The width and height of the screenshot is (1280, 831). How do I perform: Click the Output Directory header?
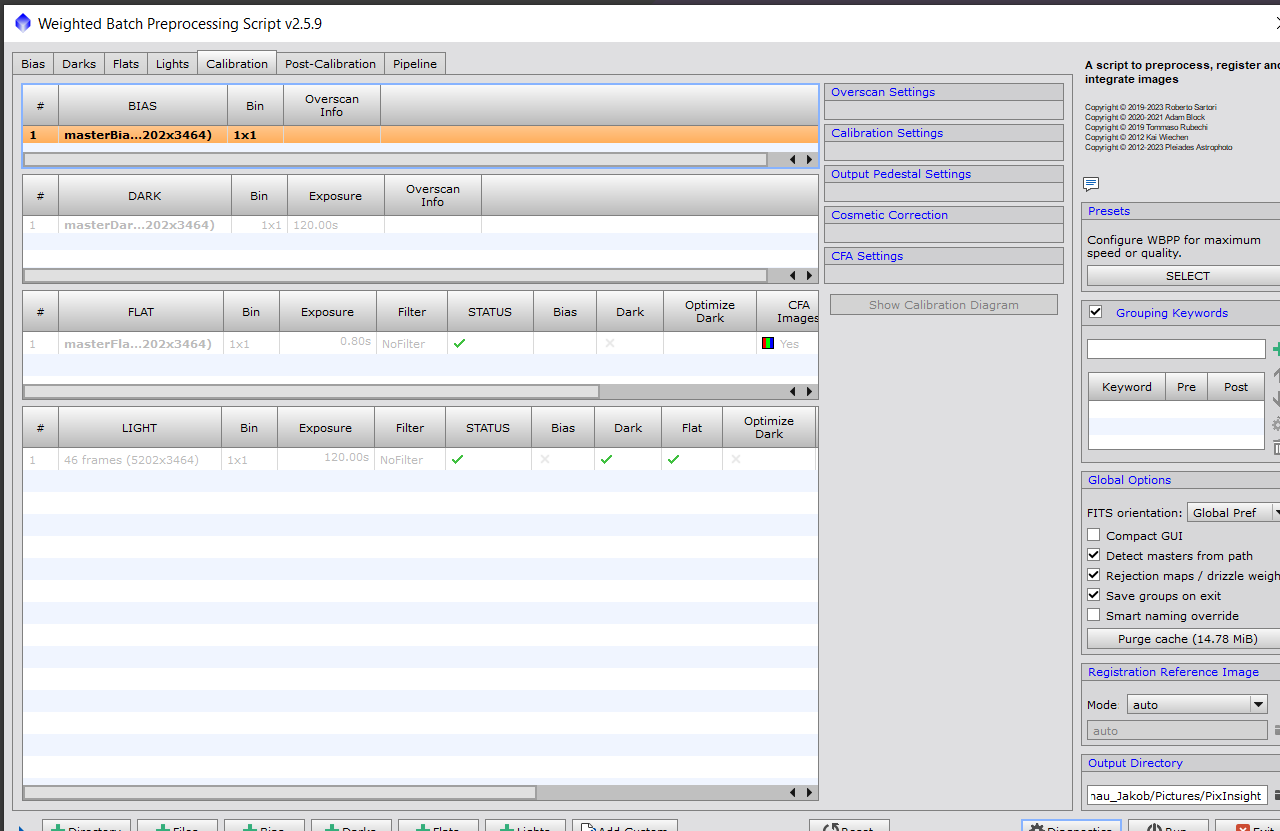point(1181,763)
